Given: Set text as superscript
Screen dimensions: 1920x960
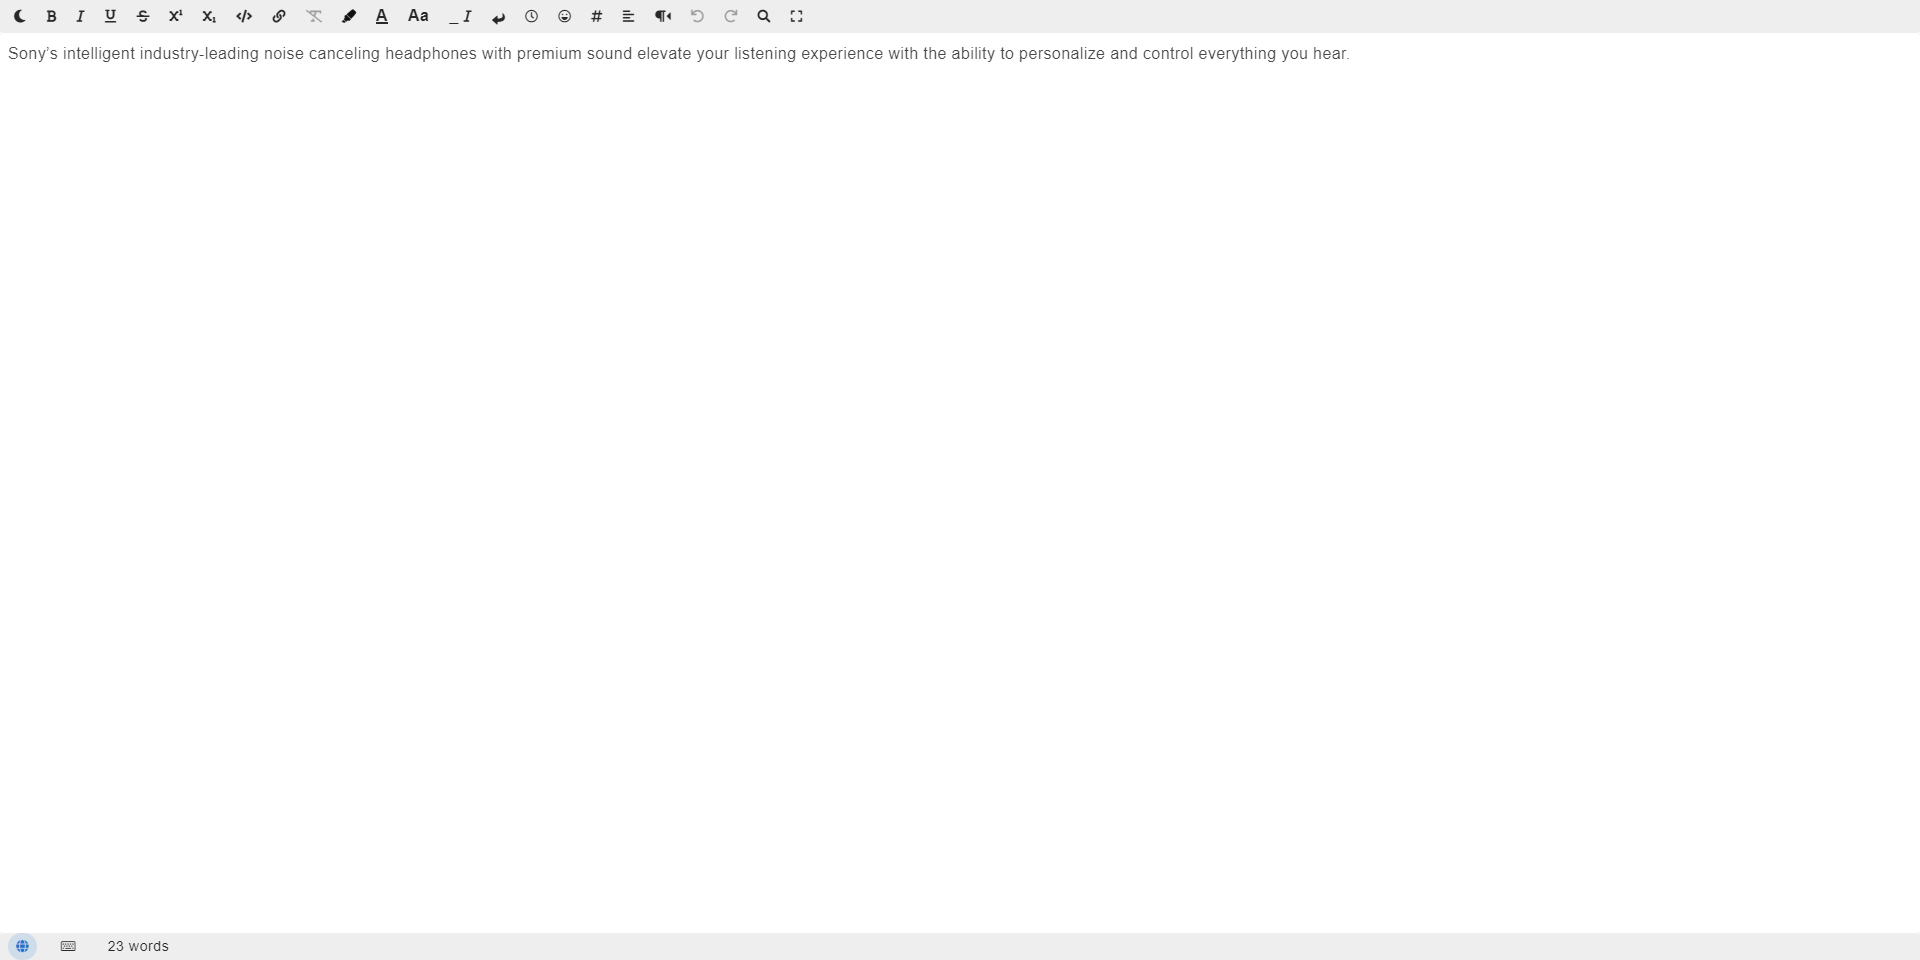Looking at the screenshot, I should coord(175,16).
